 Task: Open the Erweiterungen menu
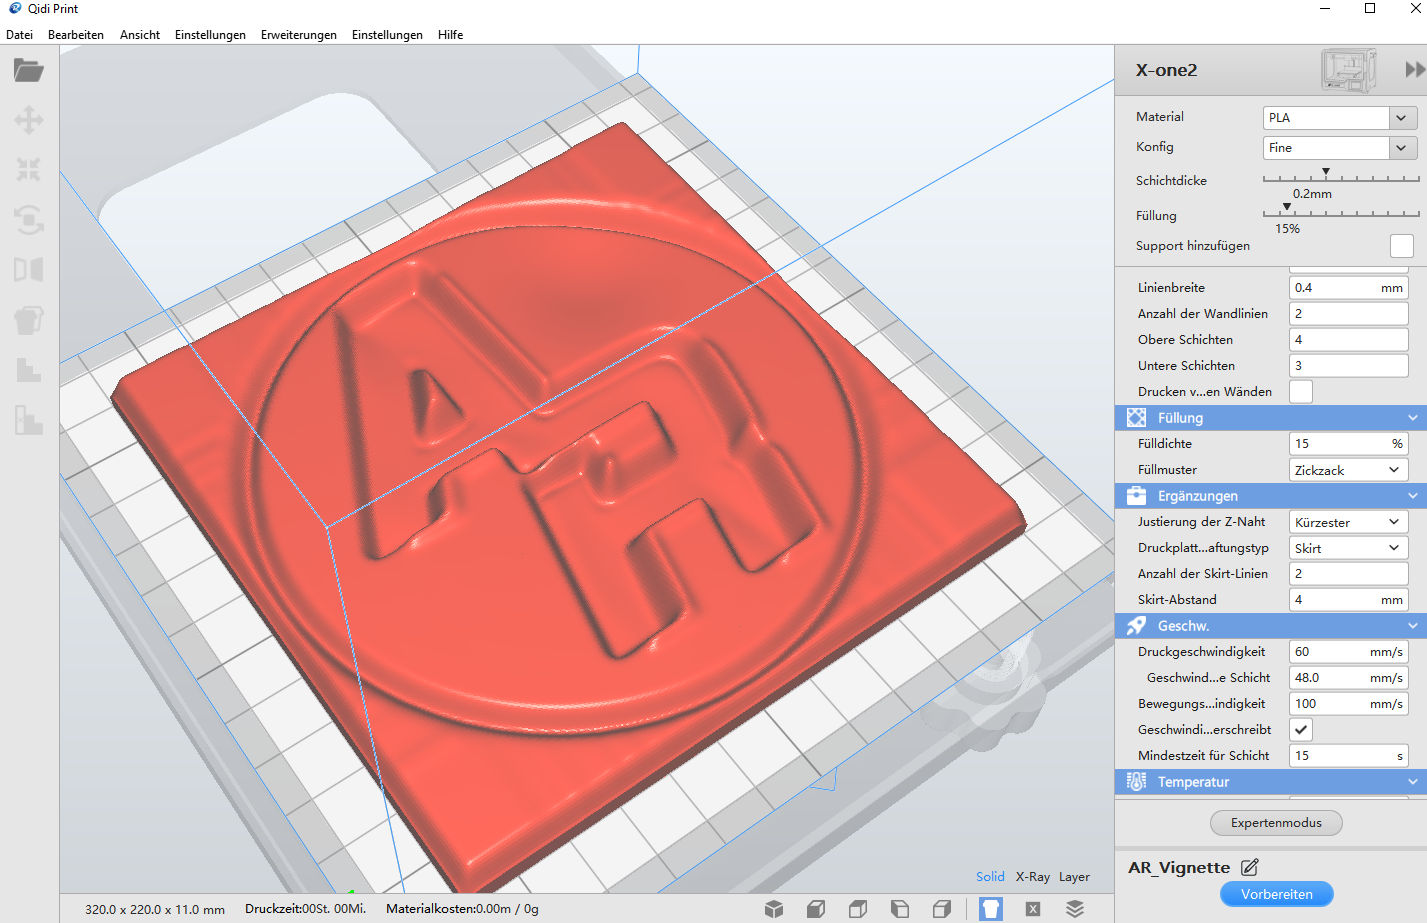point(299,34)
